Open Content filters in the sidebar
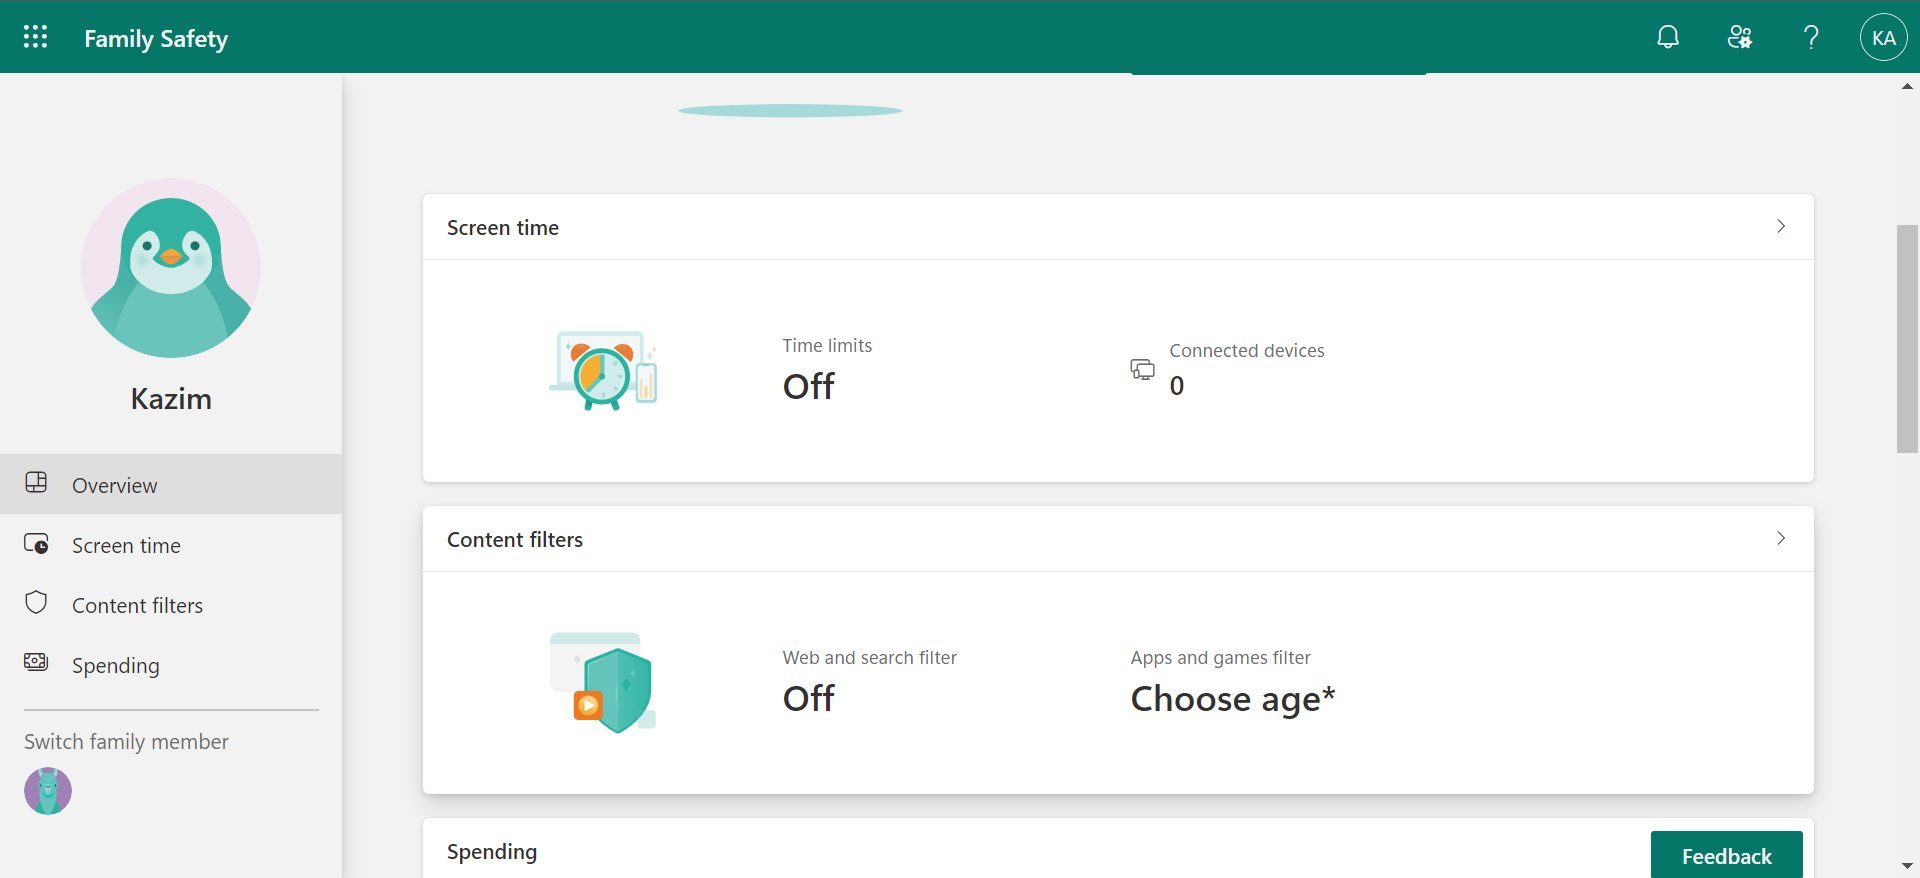 pos(137,605)
